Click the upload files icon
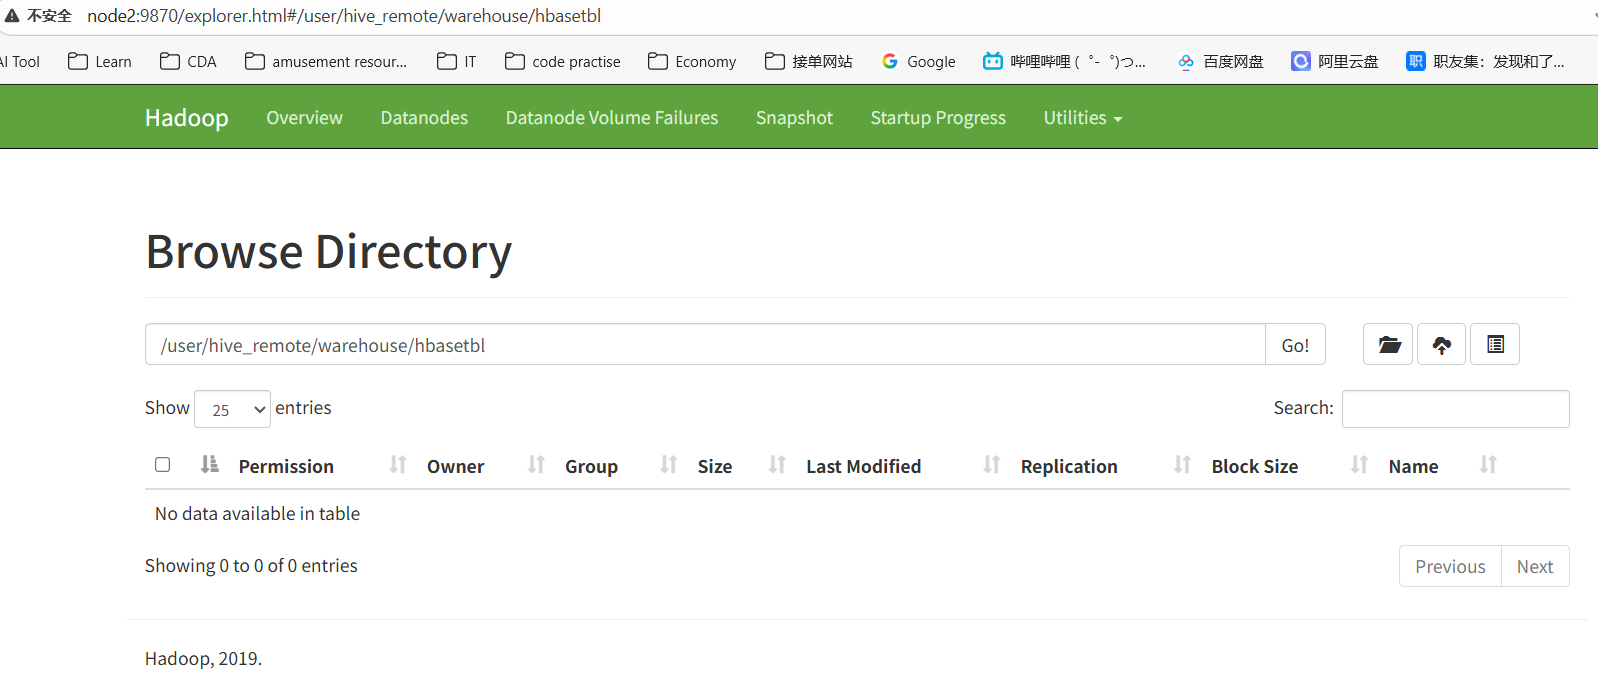Viewport: 1598px width, 677px height. pos(1441,345)
